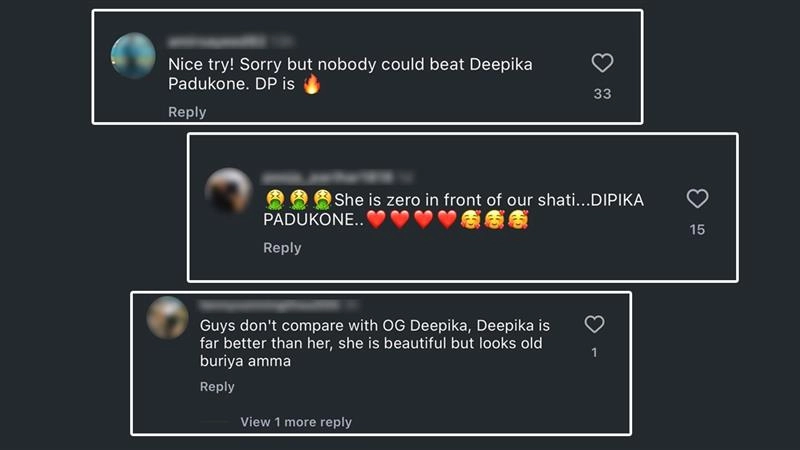Select the "OG Deepika" comment text
Viewport: 800px width, 450px height.
coord(374,343)
